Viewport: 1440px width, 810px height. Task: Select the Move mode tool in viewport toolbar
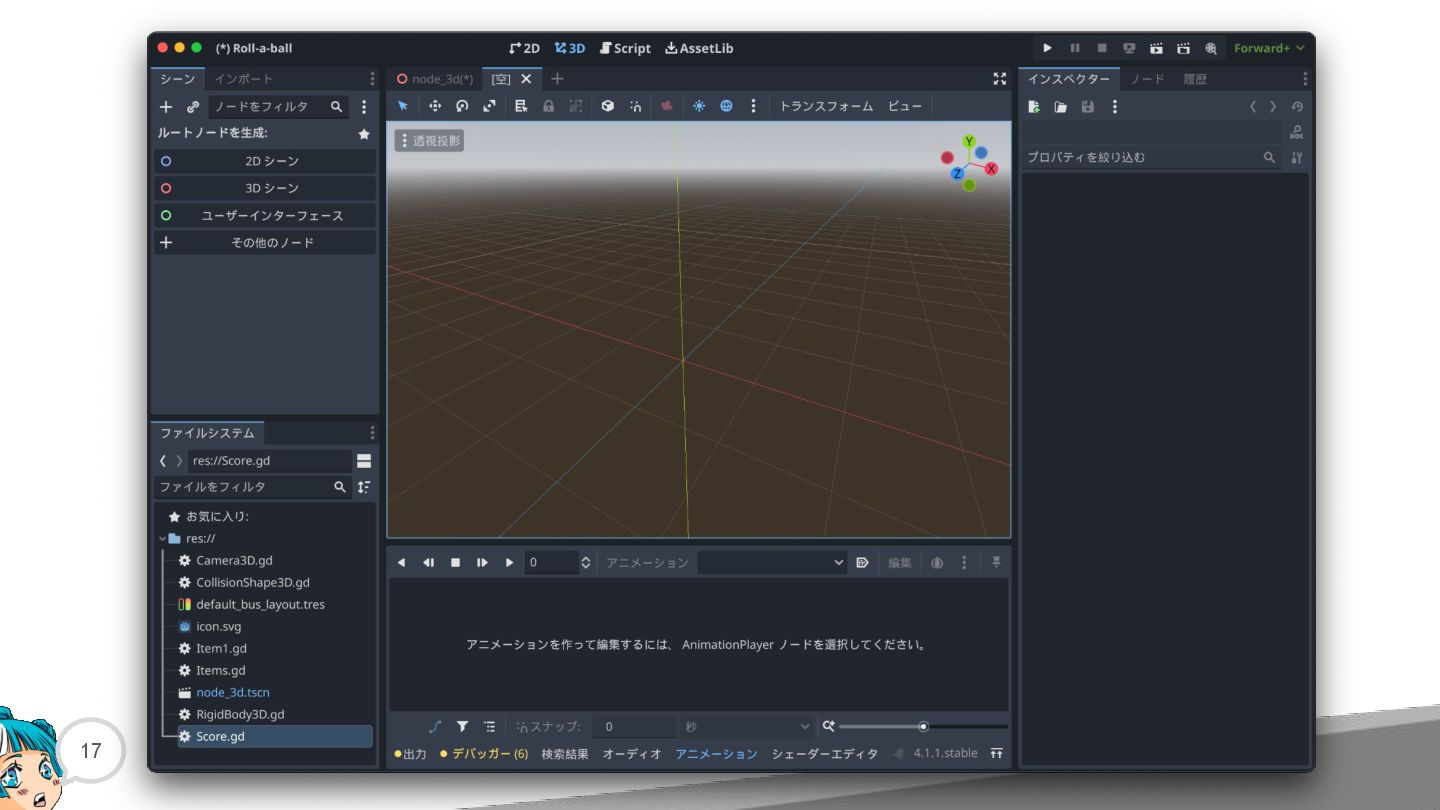pyautogui.click(x=435, y=106)
